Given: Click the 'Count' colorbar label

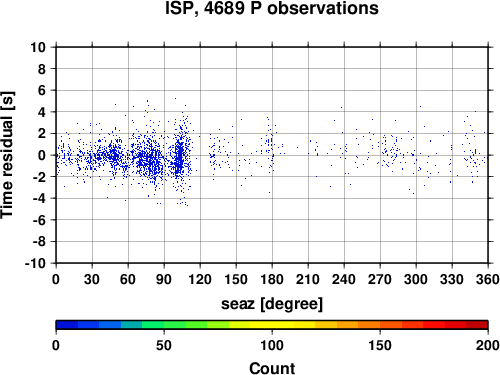Looking at the screenshot, I should [x=272, y=368].
